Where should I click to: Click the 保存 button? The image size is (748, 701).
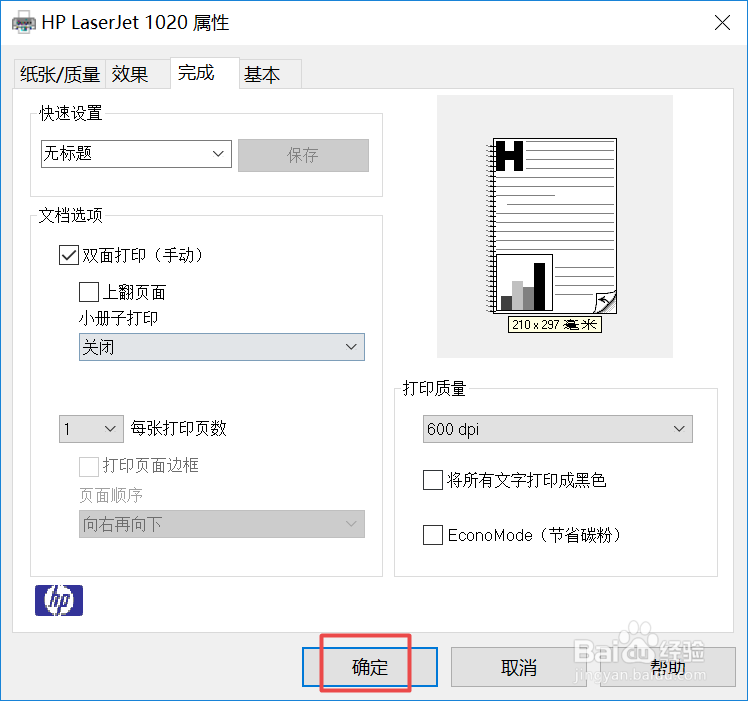303,155
